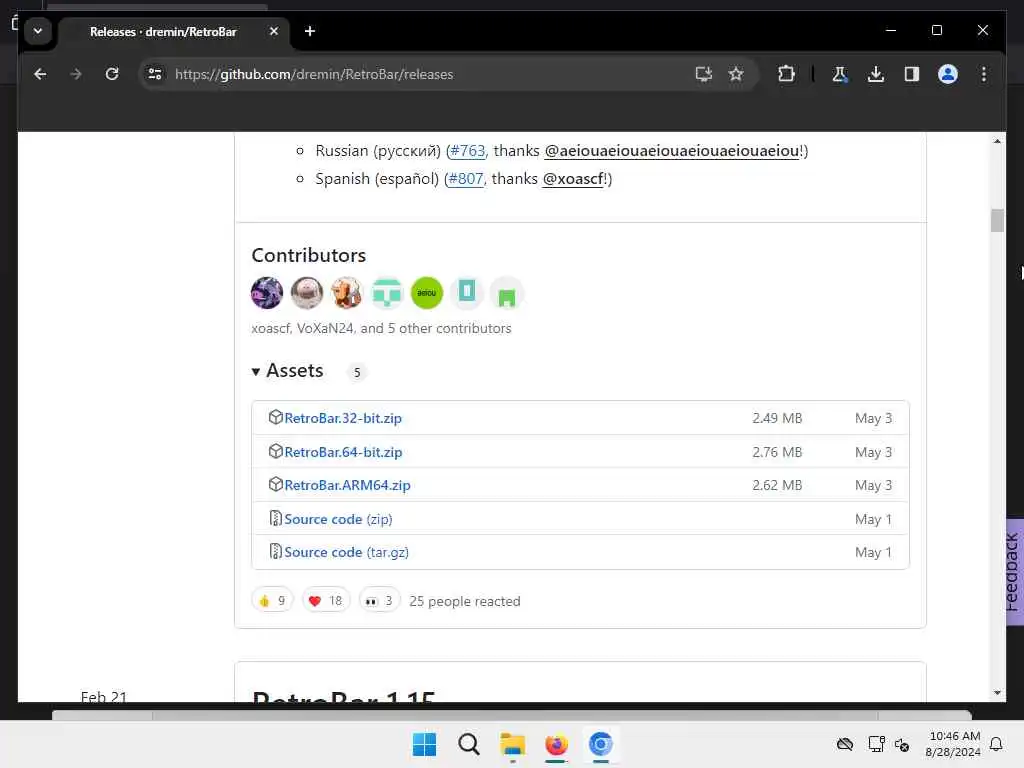Image resolution: width=1024 pixels, height=768 pixels.
Task: Open the browser extensions menu
Action: point(786,74)
